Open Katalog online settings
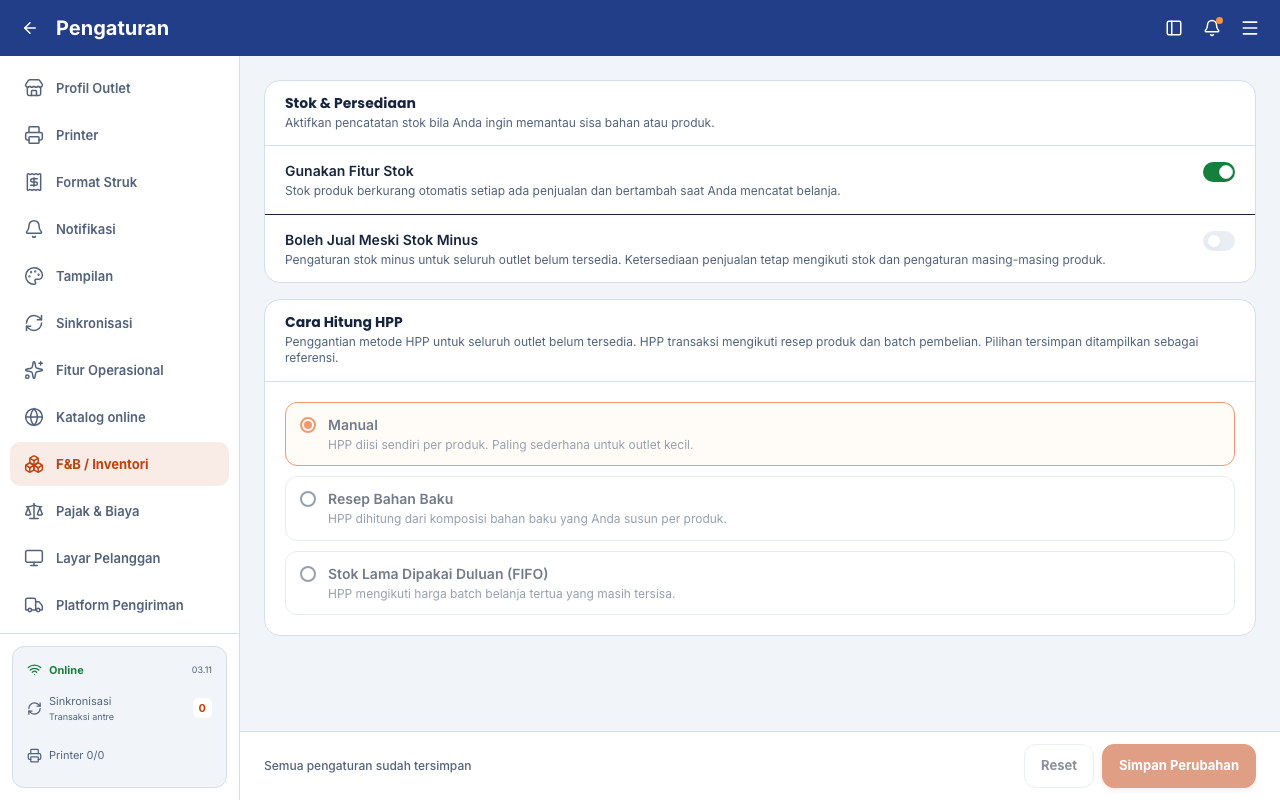The width and height of the screenshot is (1280, 800). click(120, 417)
